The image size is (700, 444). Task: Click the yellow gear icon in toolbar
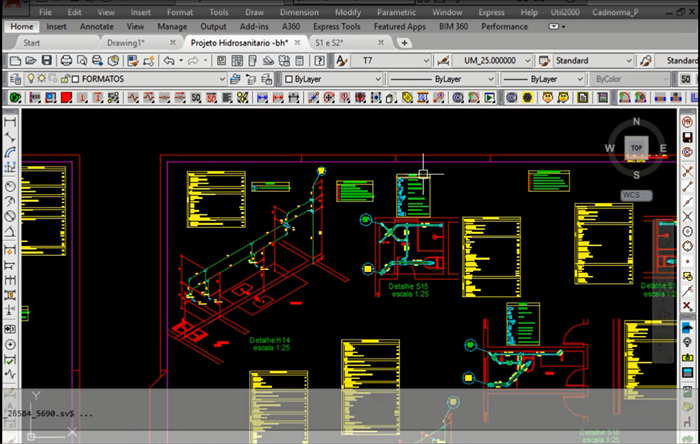pyautogui.click(x=527, y=97)
